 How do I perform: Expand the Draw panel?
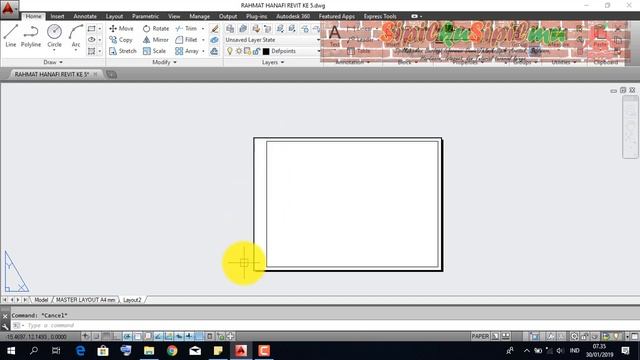coord(53,62)
